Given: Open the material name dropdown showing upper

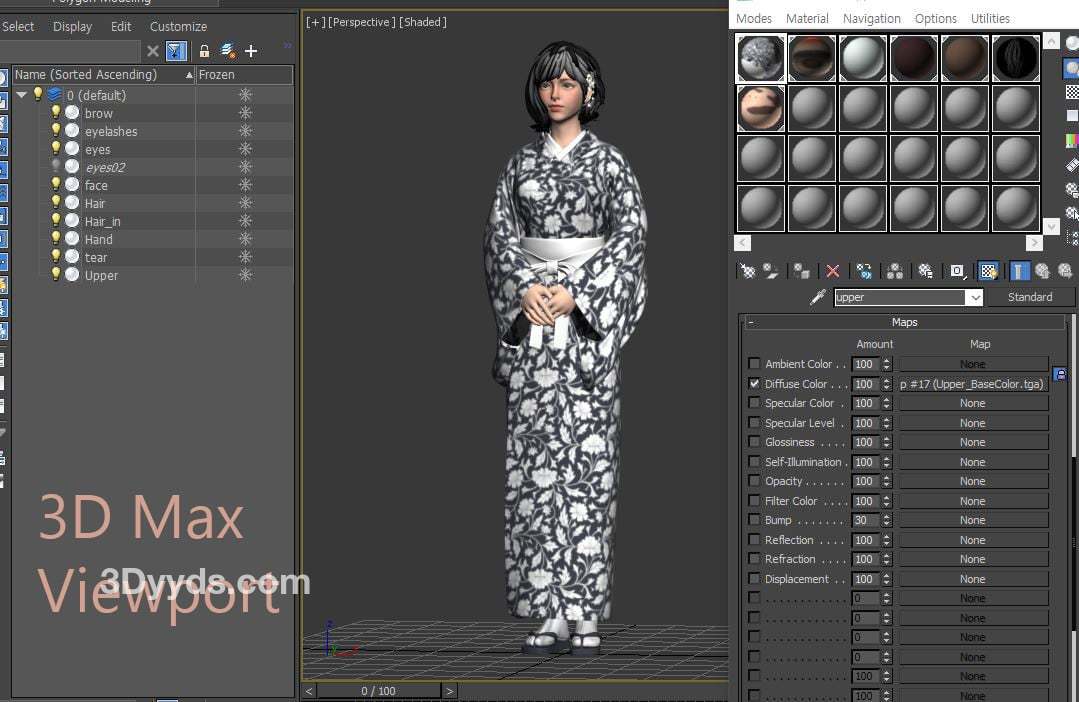Looking at the screenshot, I should coord(974,298).
